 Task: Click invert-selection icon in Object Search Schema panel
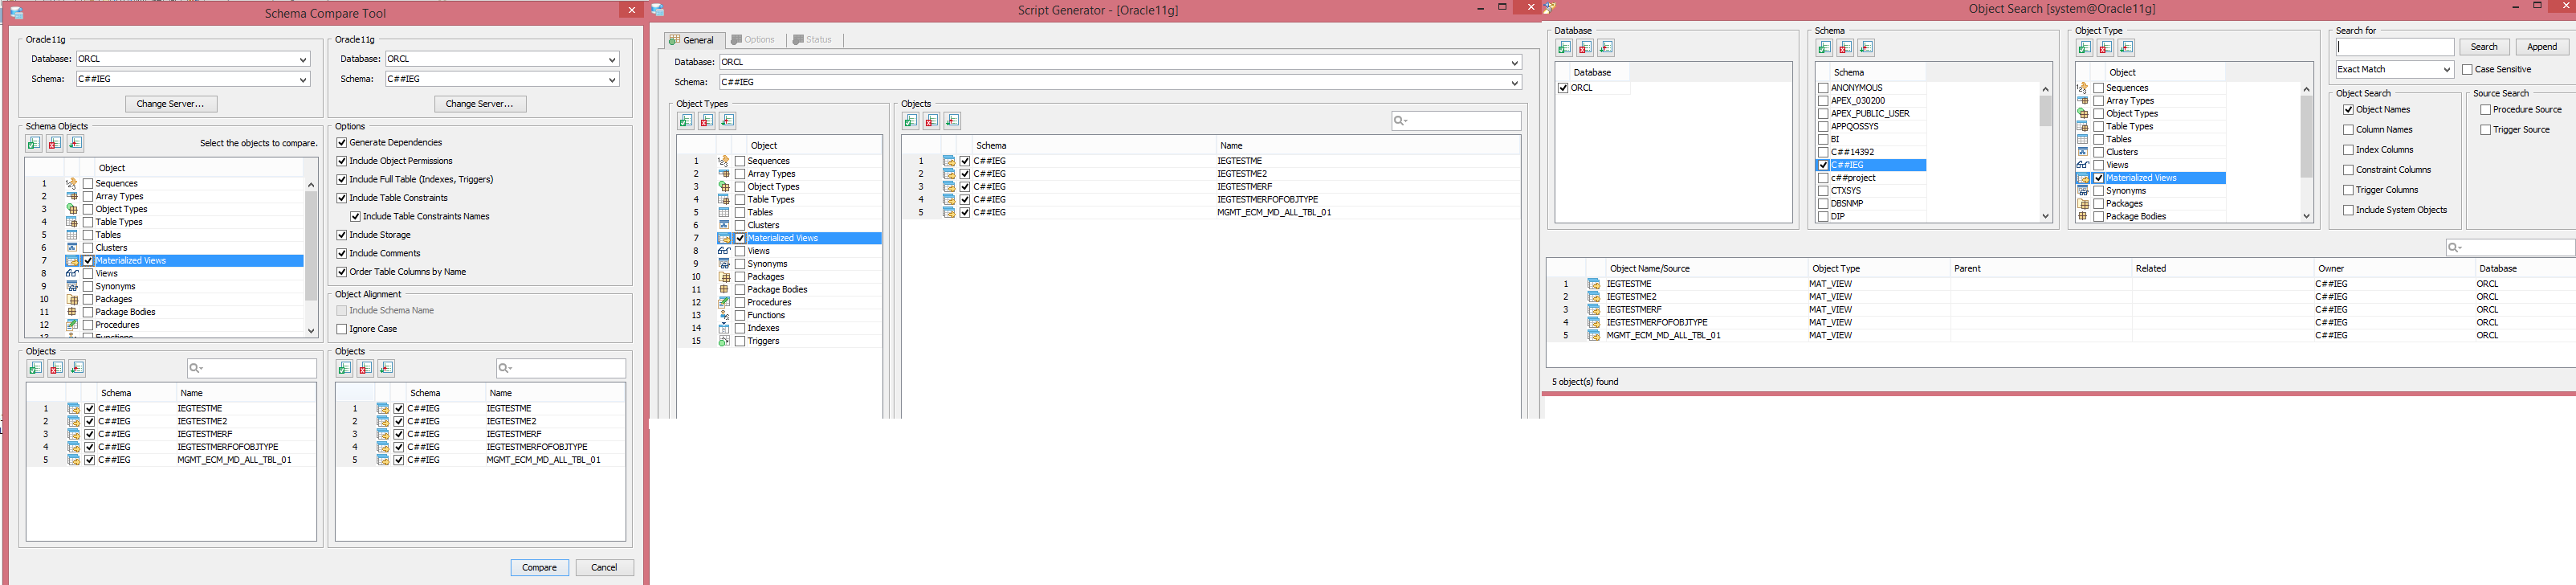(1866, 48)
